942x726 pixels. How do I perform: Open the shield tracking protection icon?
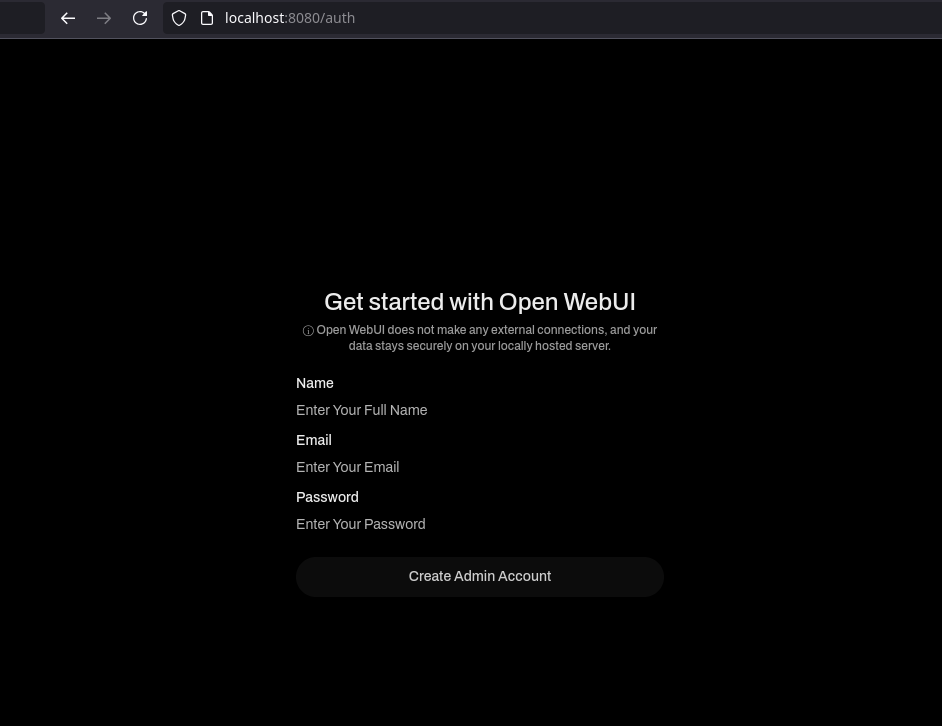click(x=179, y=18)
